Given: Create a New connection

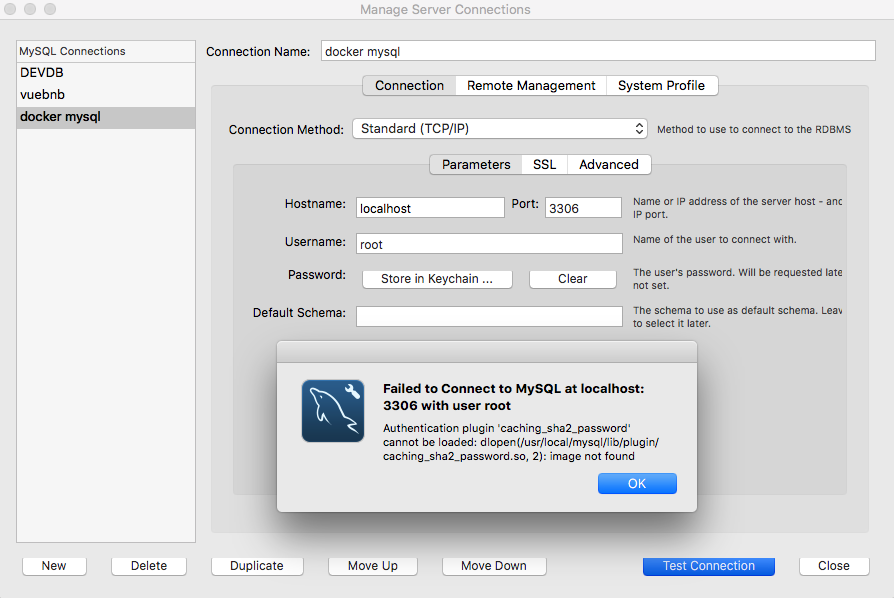Looking at the screenshot, I should 54,566.
